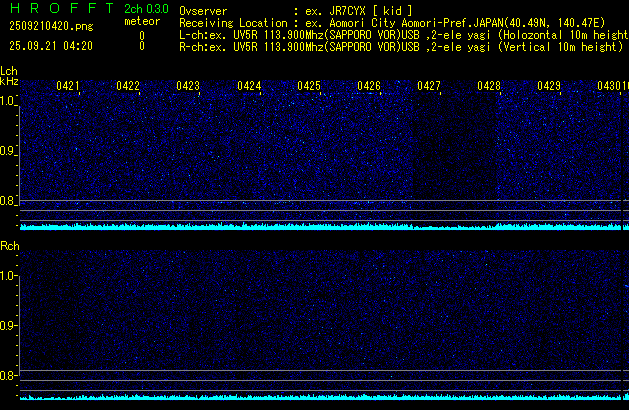Click the 0.8 mark on Lch axis
The height and width of the screenshot is (410, 629).
(x=8, y=201)
